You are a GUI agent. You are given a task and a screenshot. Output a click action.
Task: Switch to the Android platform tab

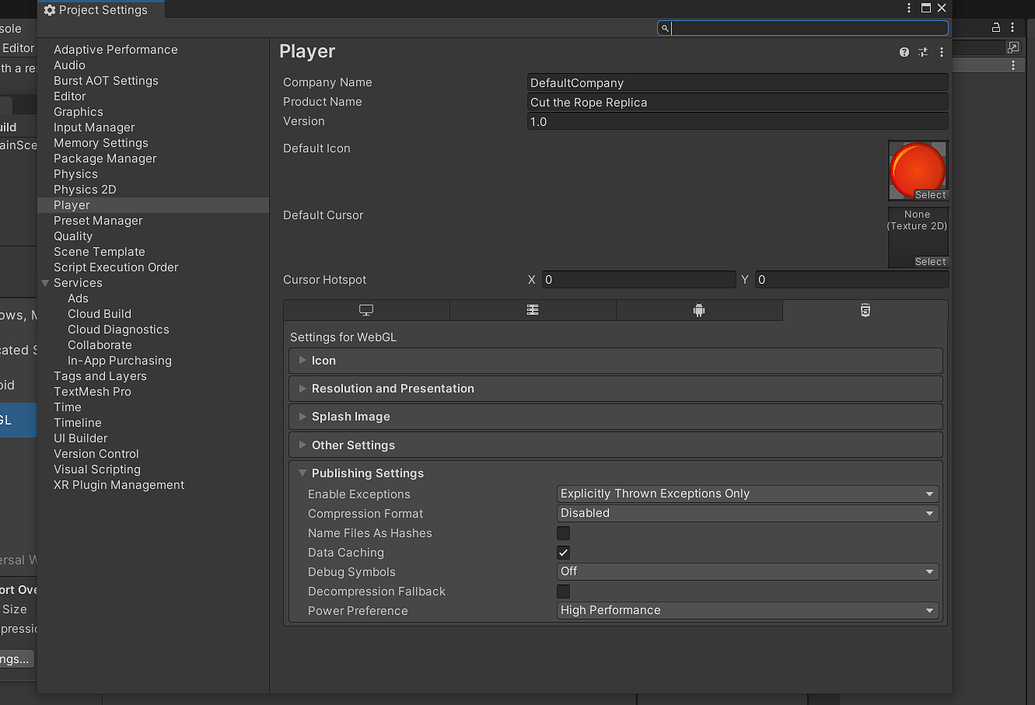[x=699, y=311]
